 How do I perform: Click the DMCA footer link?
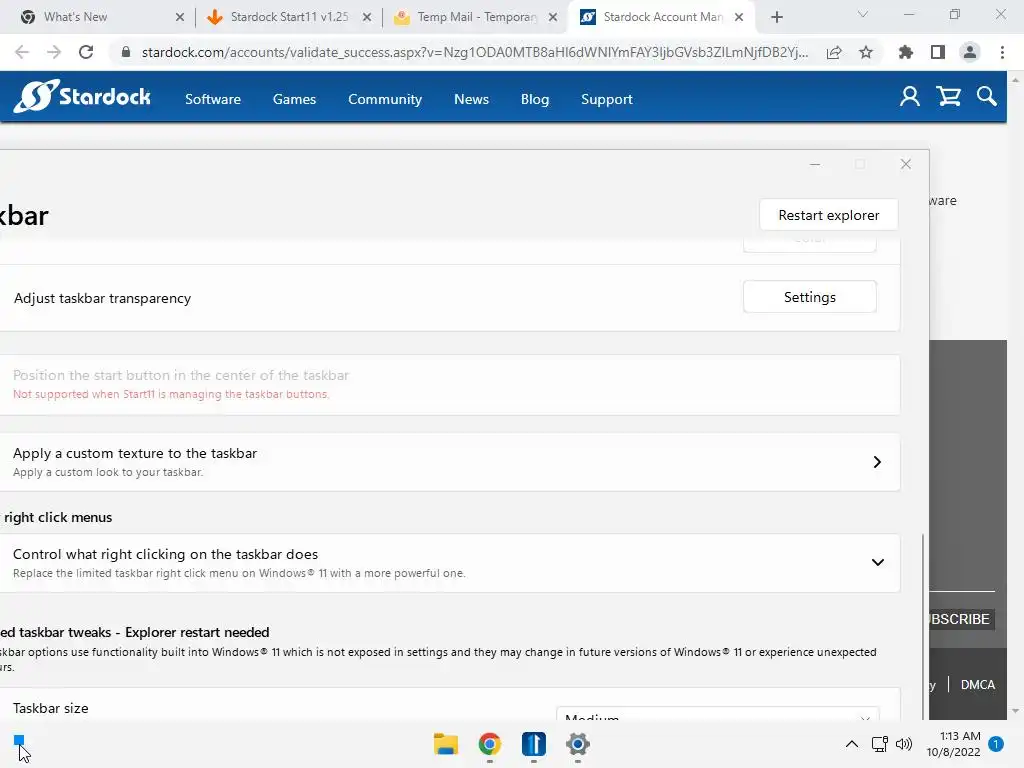pyautogui.click(x=978, y=684)
